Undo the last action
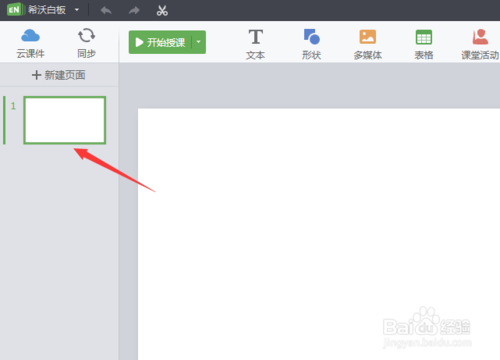The height and width of the screenshot is (360, 500). [106, 11]
